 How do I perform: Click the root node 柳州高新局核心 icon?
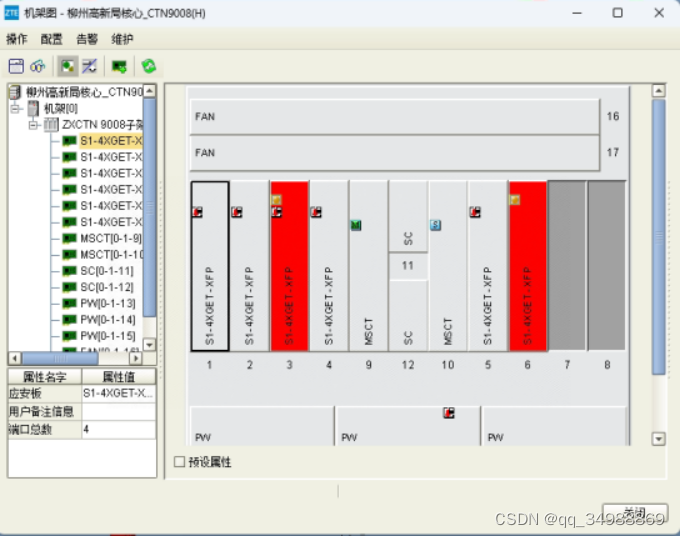(15, 92)
